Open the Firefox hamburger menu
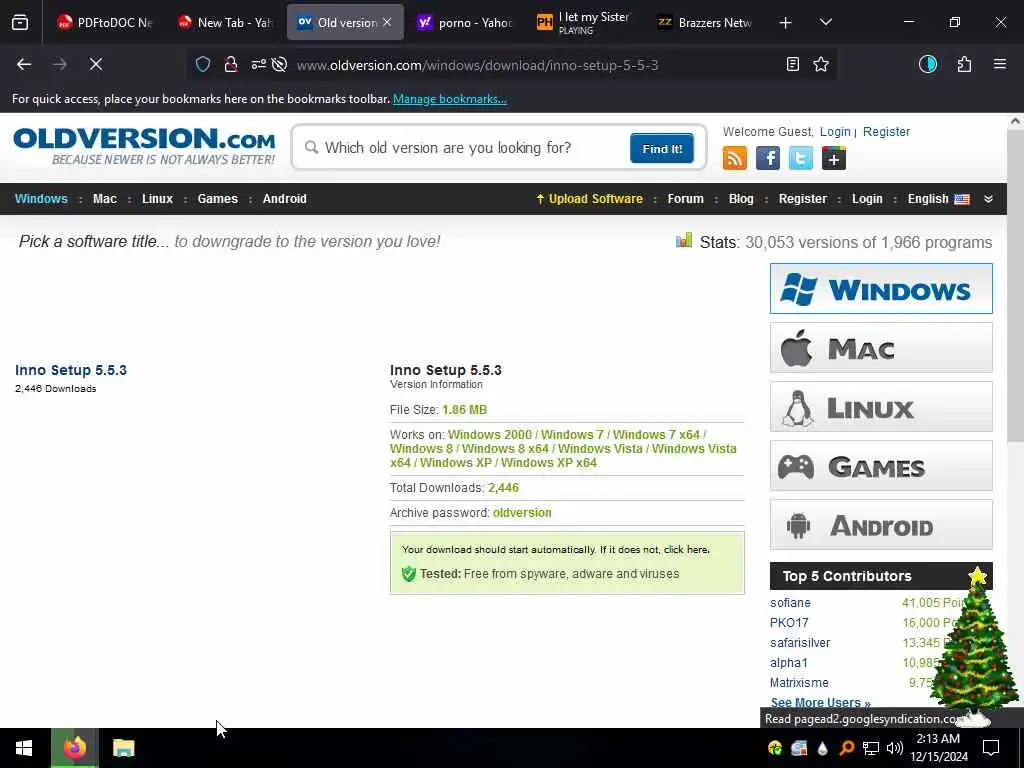 pyautogui.click(x=1000, y=64)
